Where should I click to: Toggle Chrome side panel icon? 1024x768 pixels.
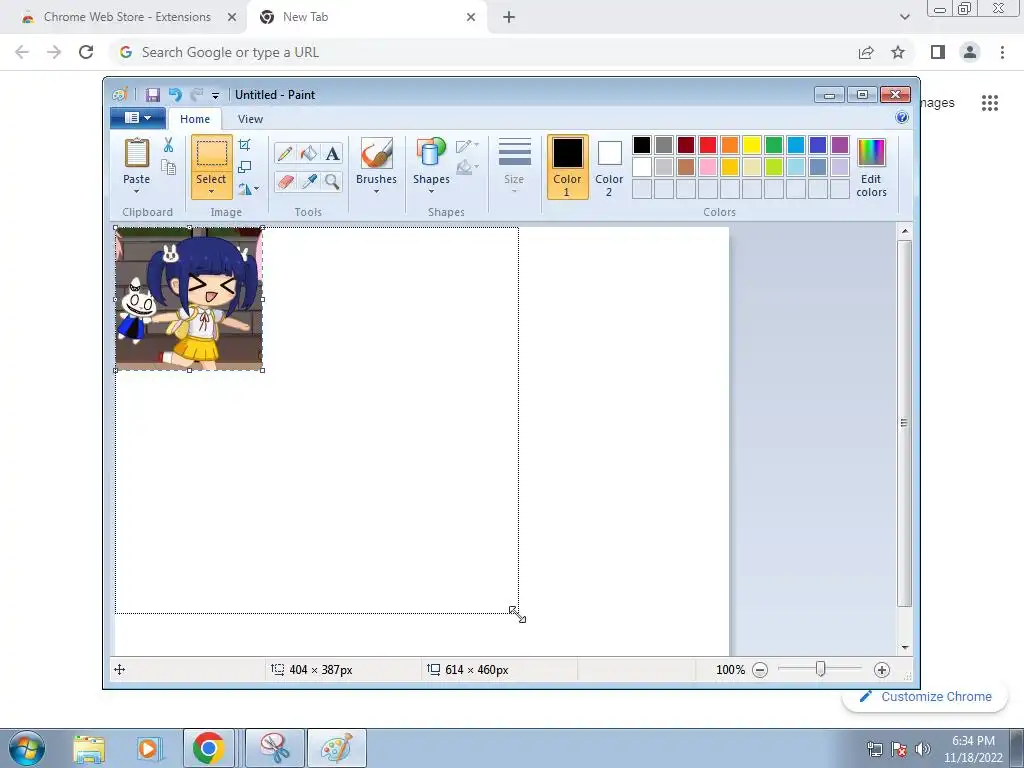pyautogui.click(x=938, y=52)
